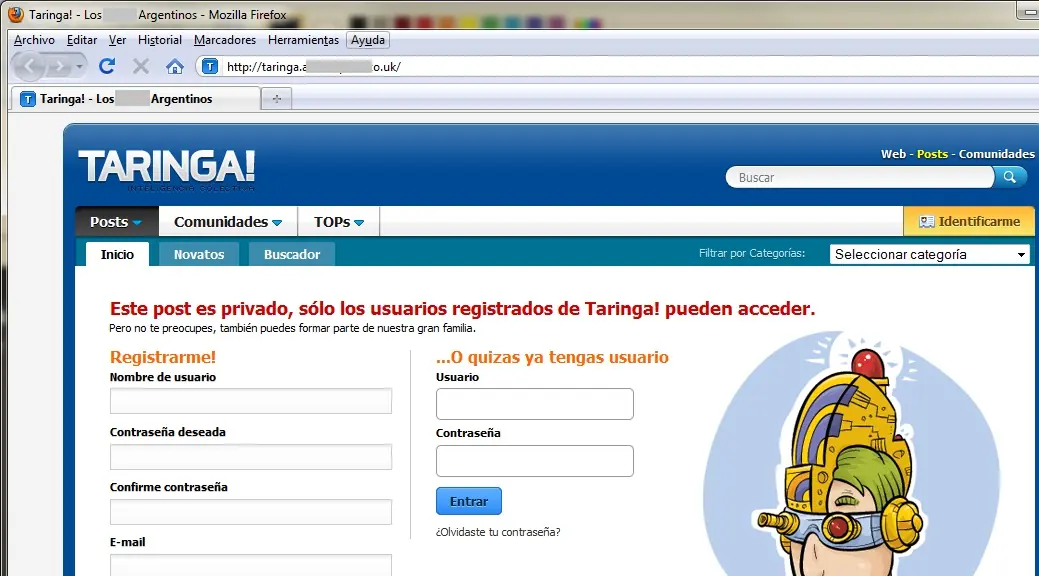Click the Firefox reload button
Image resolution: width=1039 pixels, height=576 pixels.
(x=107, y=66)
